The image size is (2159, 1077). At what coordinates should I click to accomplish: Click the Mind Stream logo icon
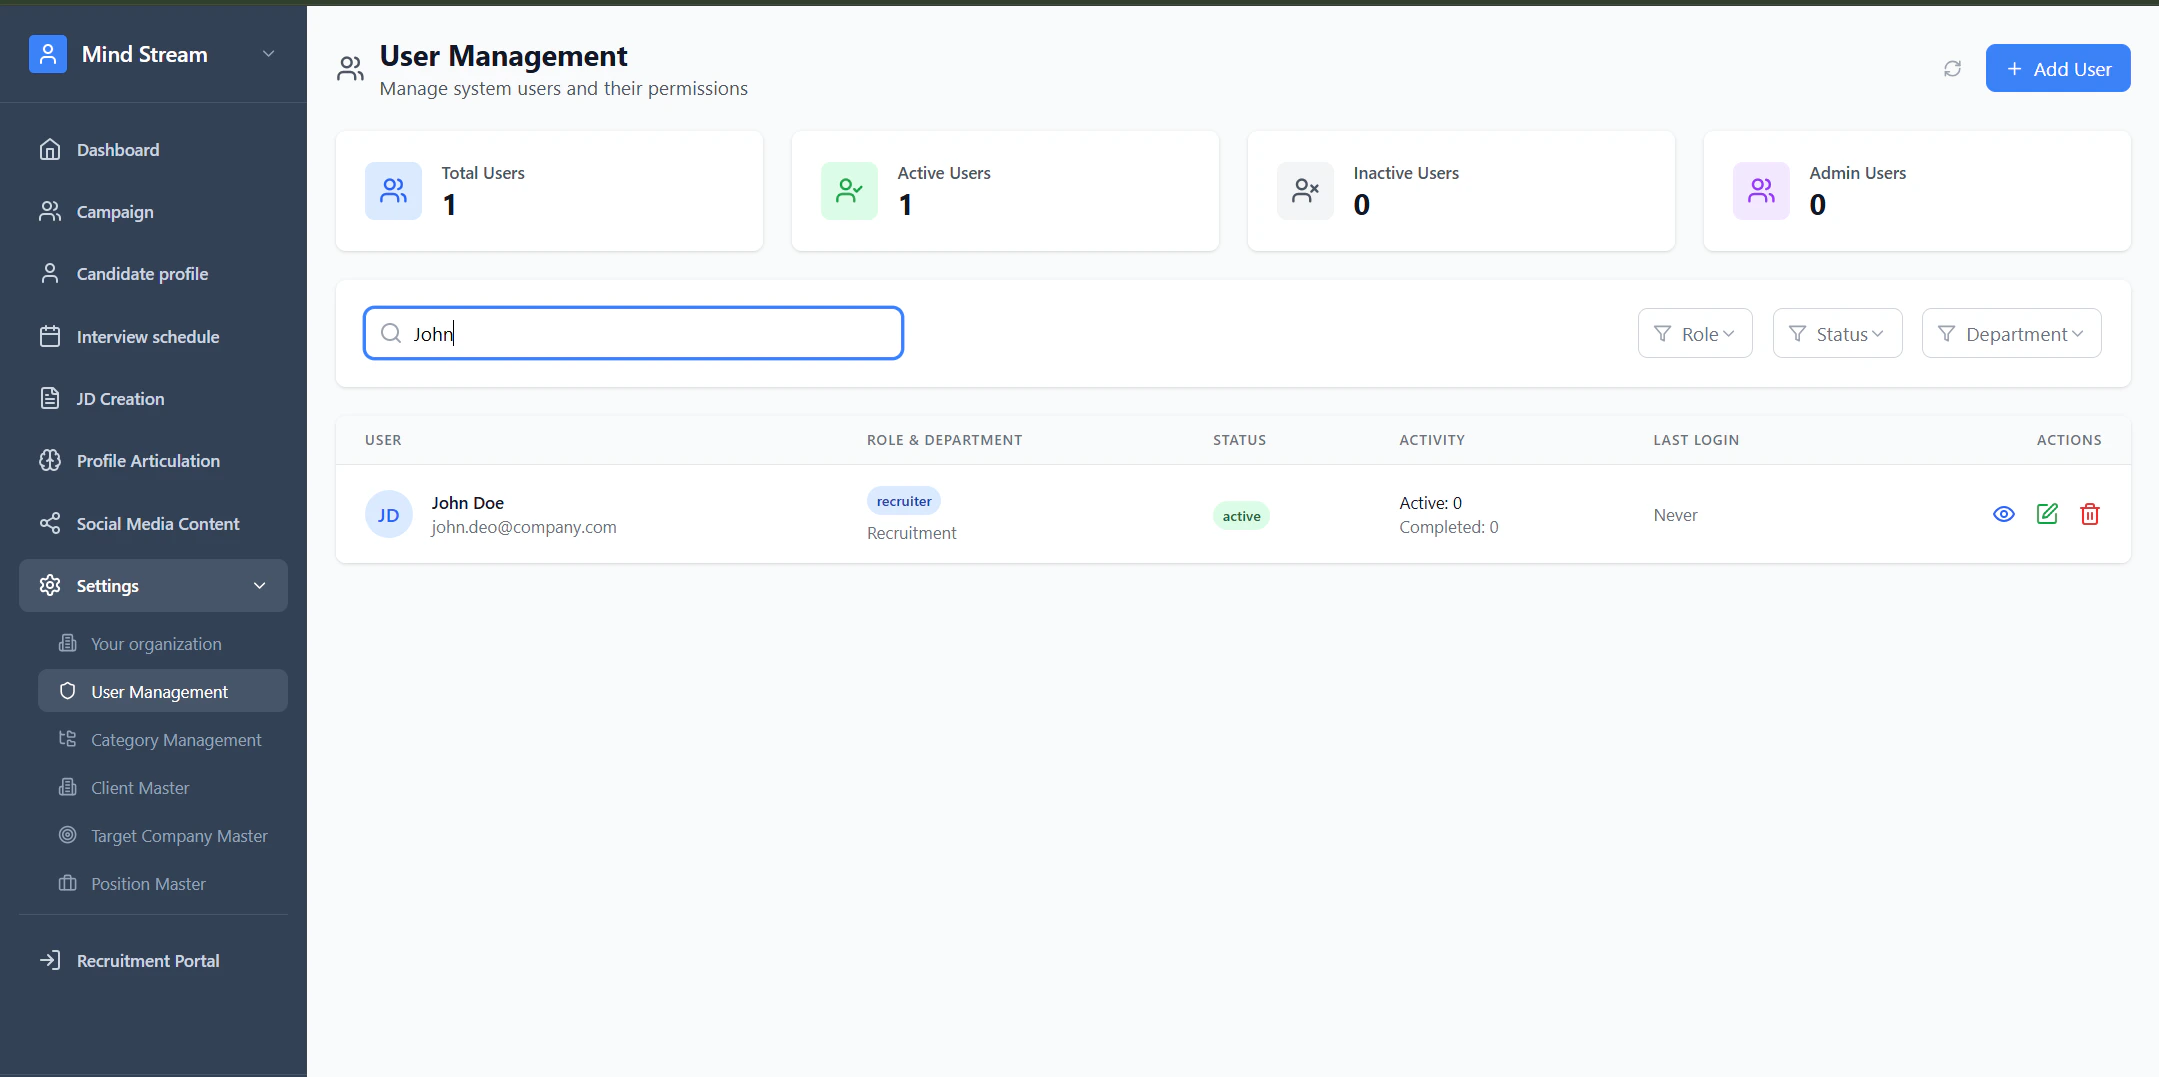[x=48, y=54]
